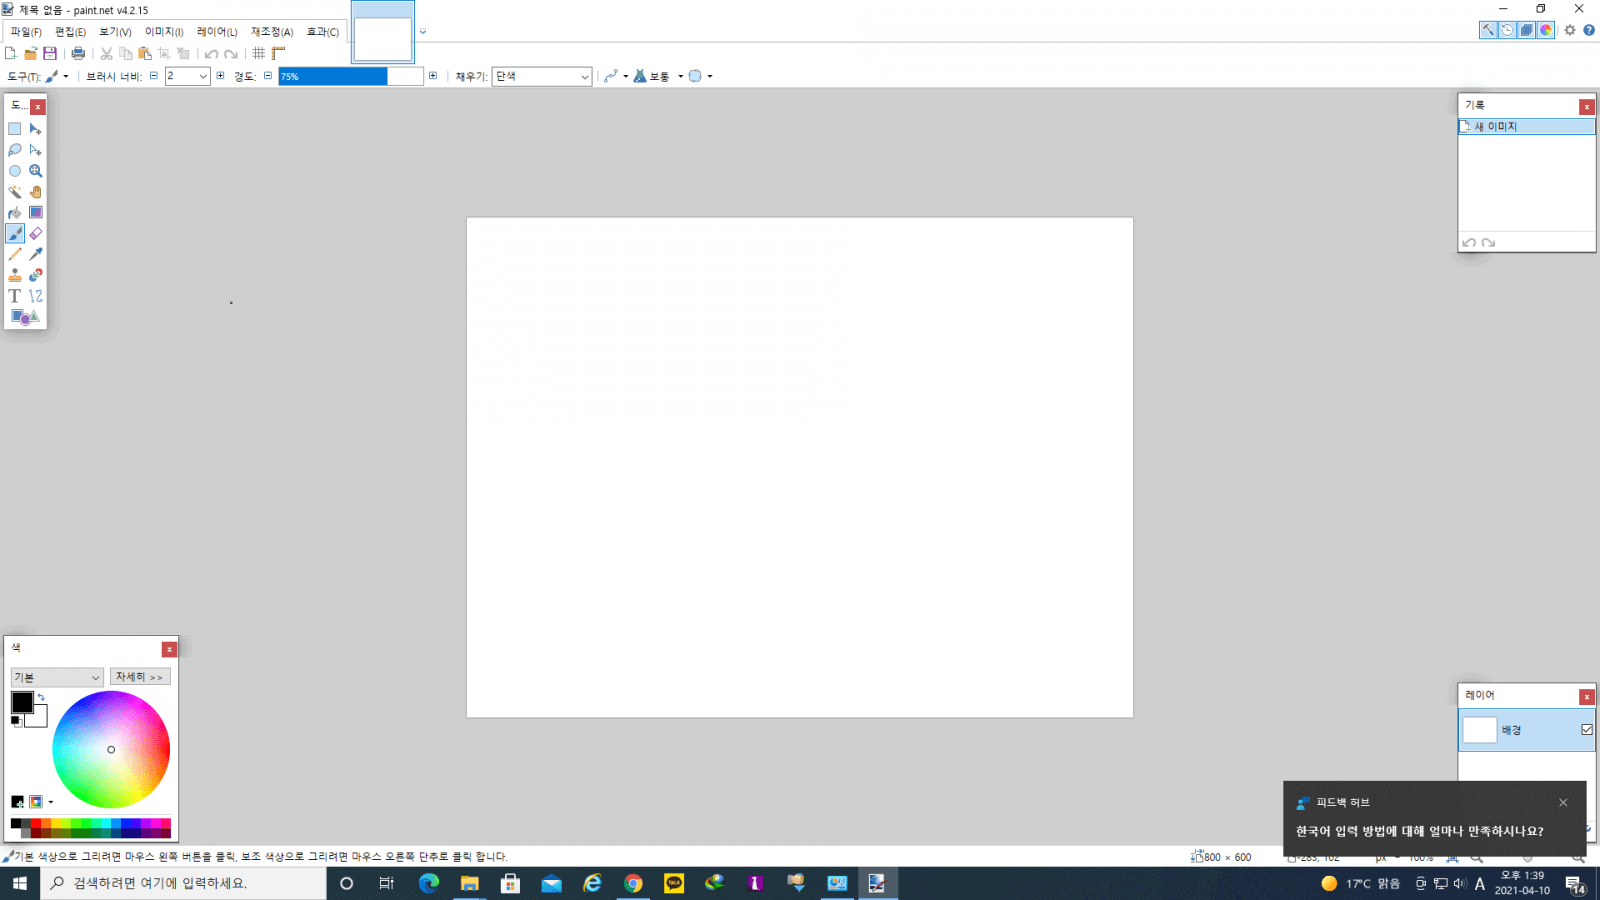Select the Text tool
The image size is (1600, 900).
[x=15, y=296]
